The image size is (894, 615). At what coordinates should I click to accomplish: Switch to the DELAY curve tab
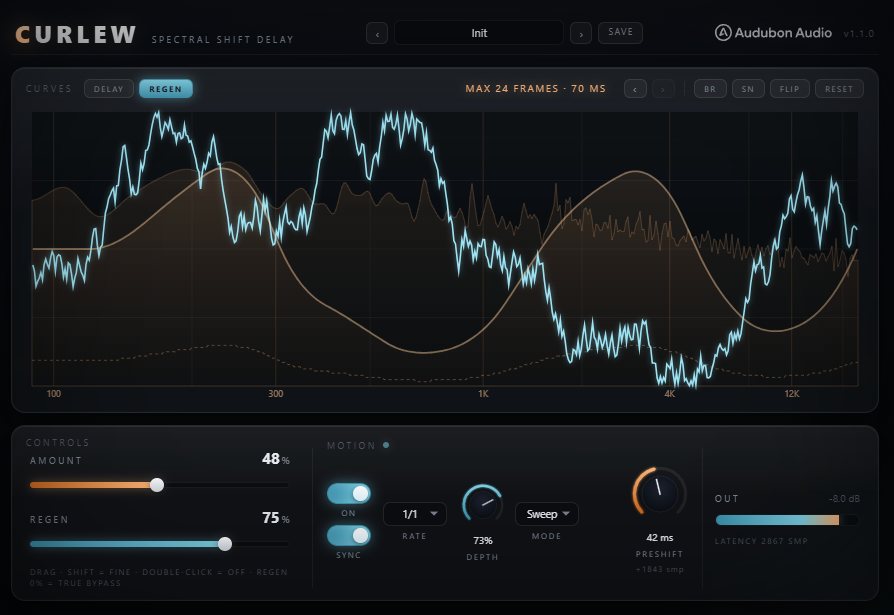click(108, 89)
